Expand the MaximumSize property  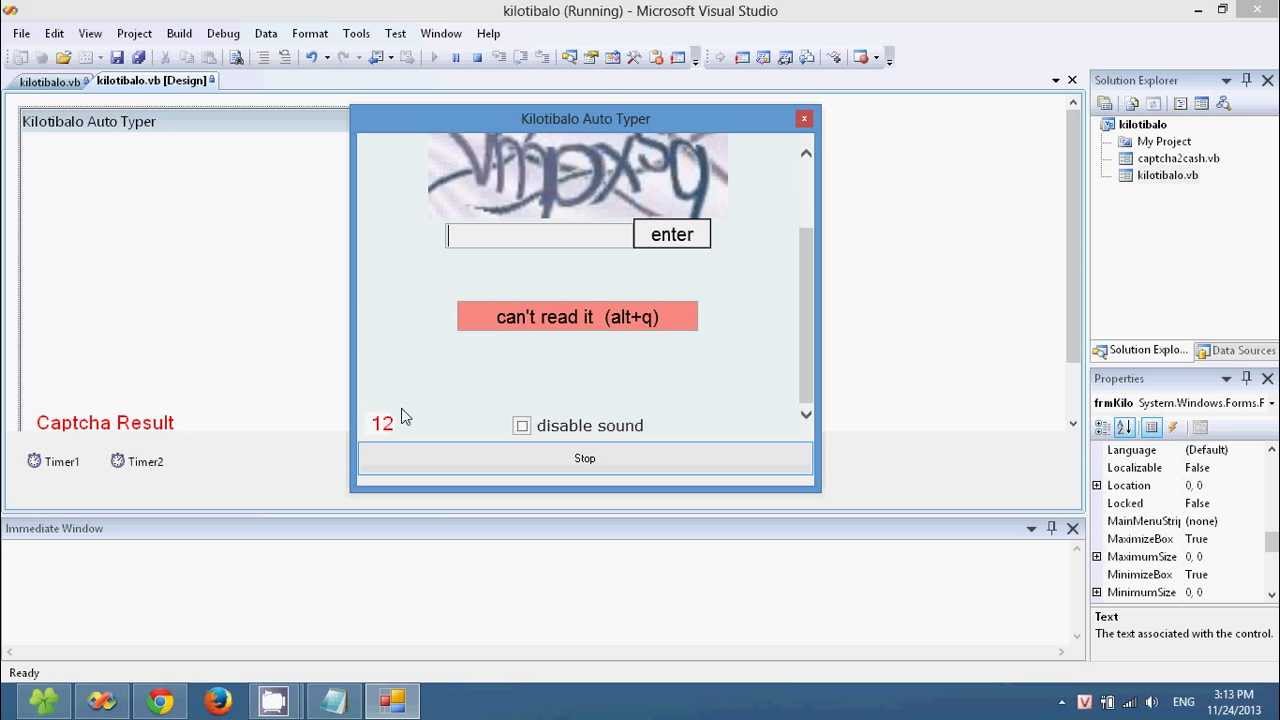coord(1097,557)
